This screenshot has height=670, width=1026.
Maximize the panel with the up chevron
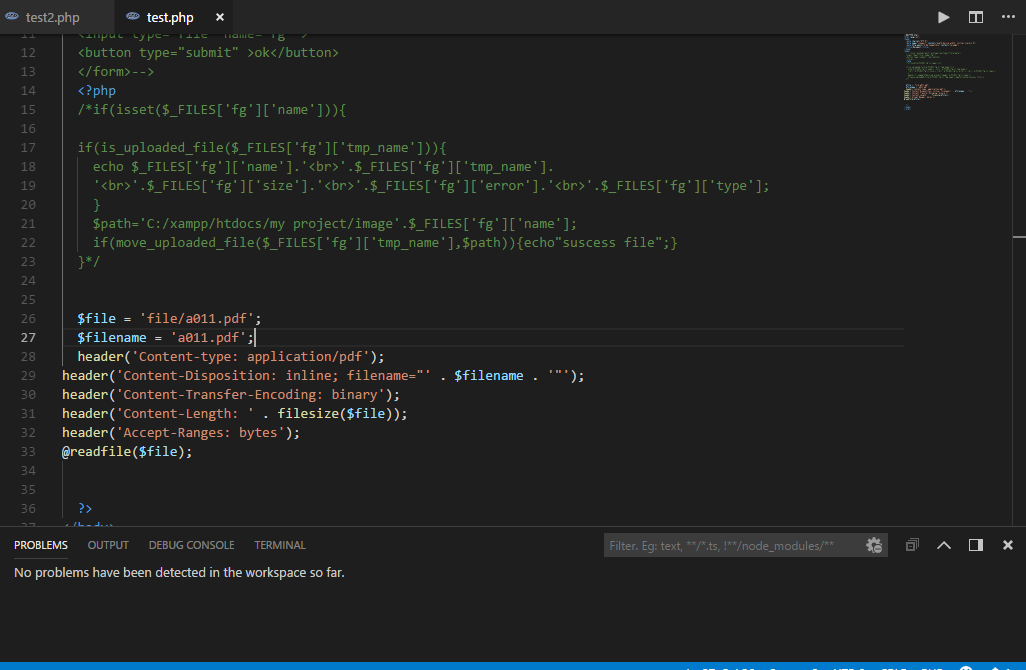pos(944,545)
